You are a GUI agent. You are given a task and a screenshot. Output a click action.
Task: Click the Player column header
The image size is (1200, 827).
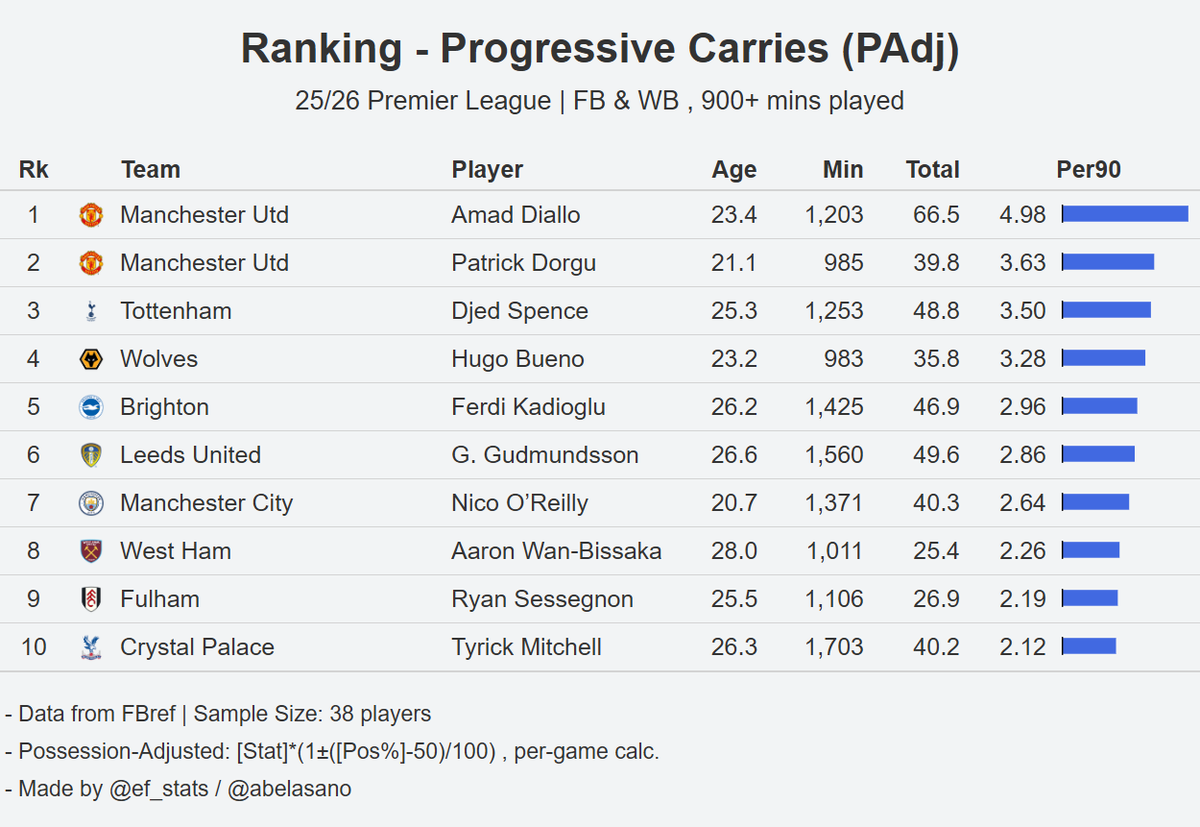pyautogui.click(x=487, y=170)
